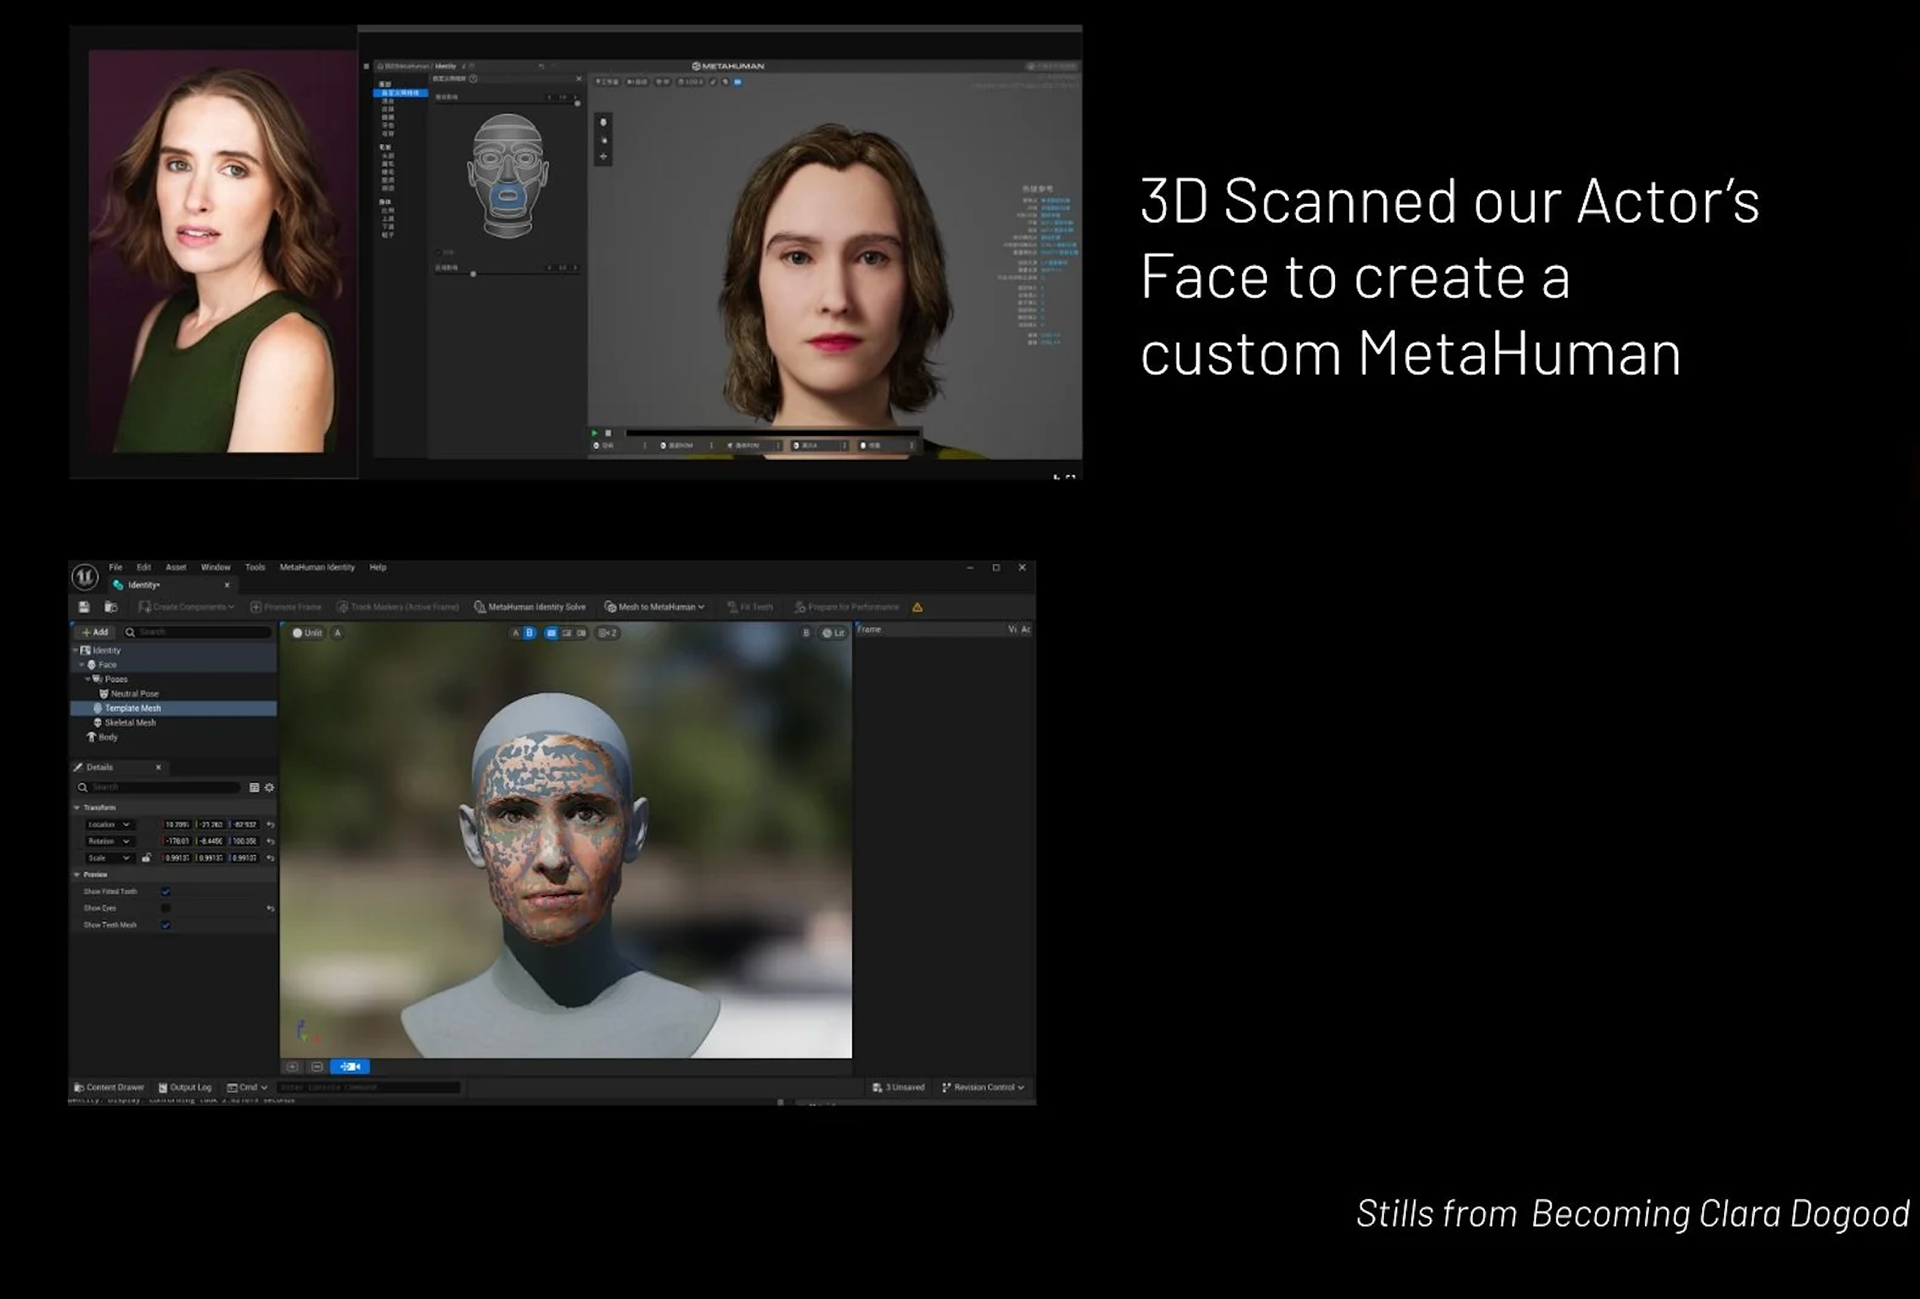This screenshot has width=1920, height=1299.
Task: Toggle the Show Teeth Mesh checkbox
Action: pyautogui.click(x=166, y=925)
